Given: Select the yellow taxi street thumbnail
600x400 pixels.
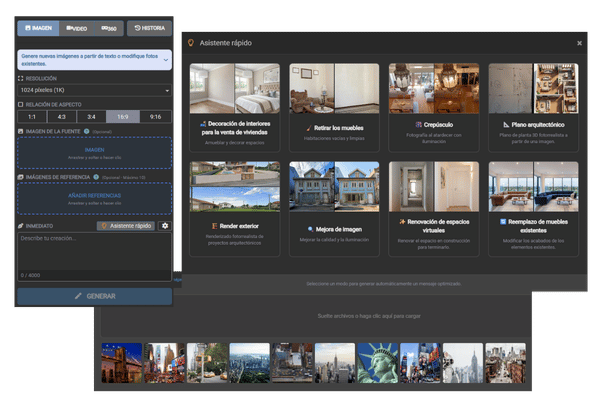Looking at the screenshot, I should pos(207,363).
